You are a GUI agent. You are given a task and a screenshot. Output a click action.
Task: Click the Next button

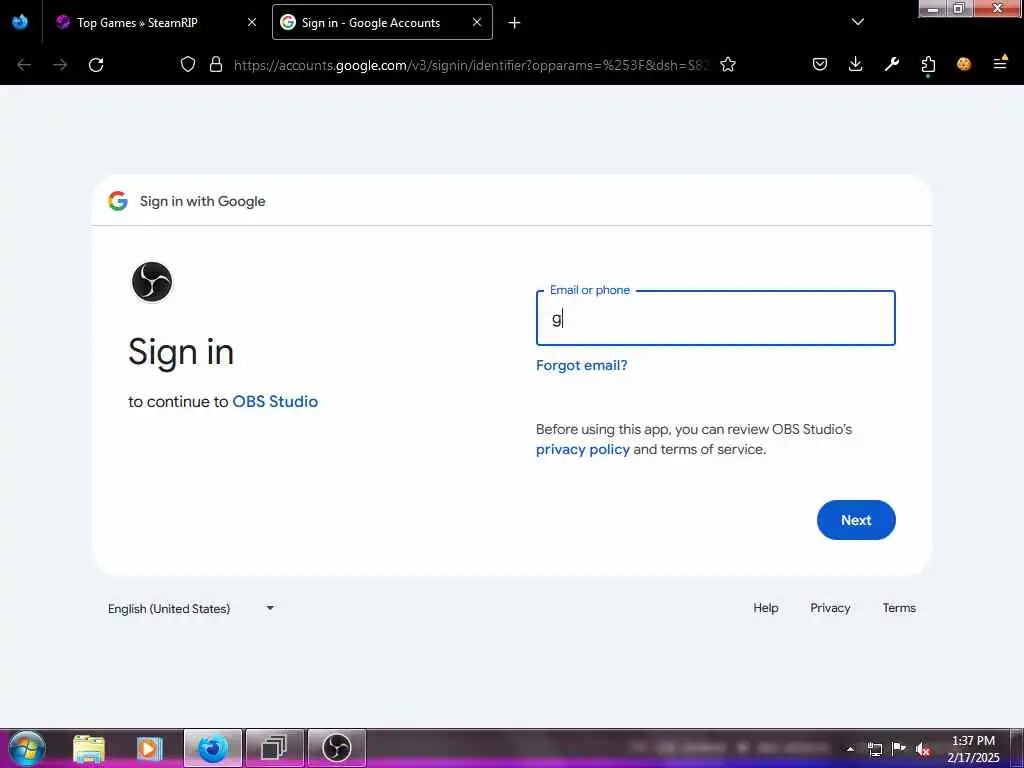pyautogui.click(x=856, y=520)
